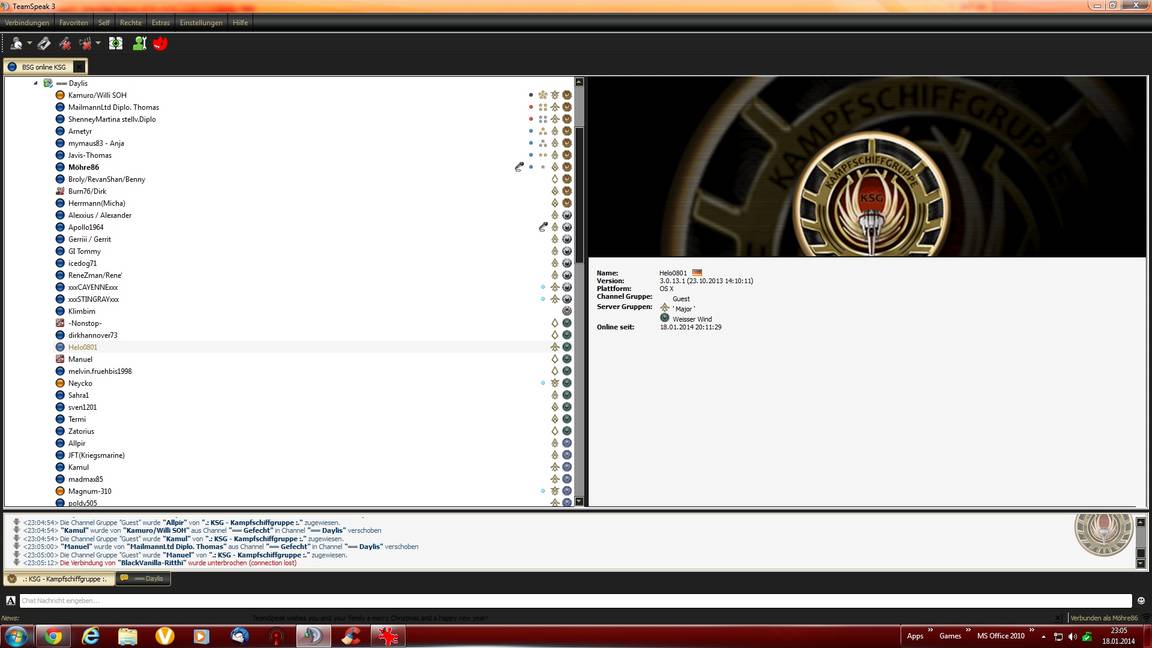Select user Gerriii / Gerrit
The image size is (1152, 648).
pos(90,240)
